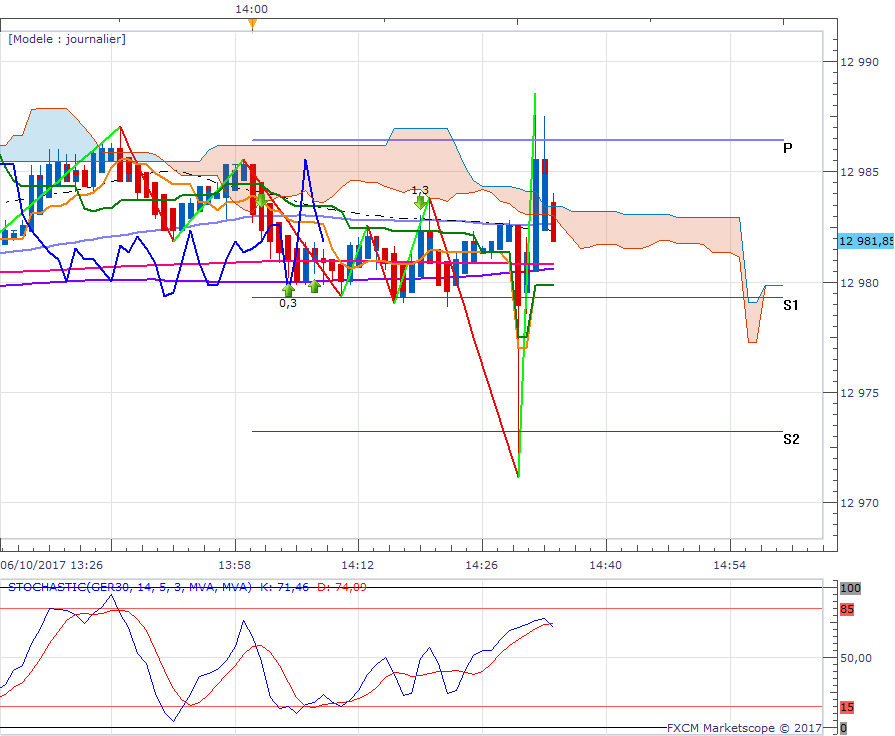Image resolution: width=895 pixels, height=736 pixels.
Task: Click the green down arrow below 1,3
Action: tap(421, 203)
